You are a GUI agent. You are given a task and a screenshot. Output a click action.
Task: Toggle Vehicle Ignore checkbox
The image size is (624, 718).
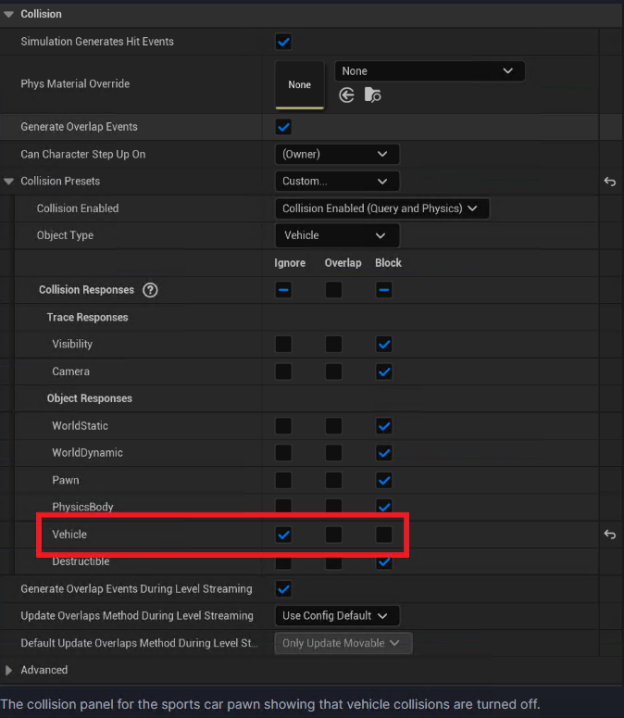pos(283,534)
